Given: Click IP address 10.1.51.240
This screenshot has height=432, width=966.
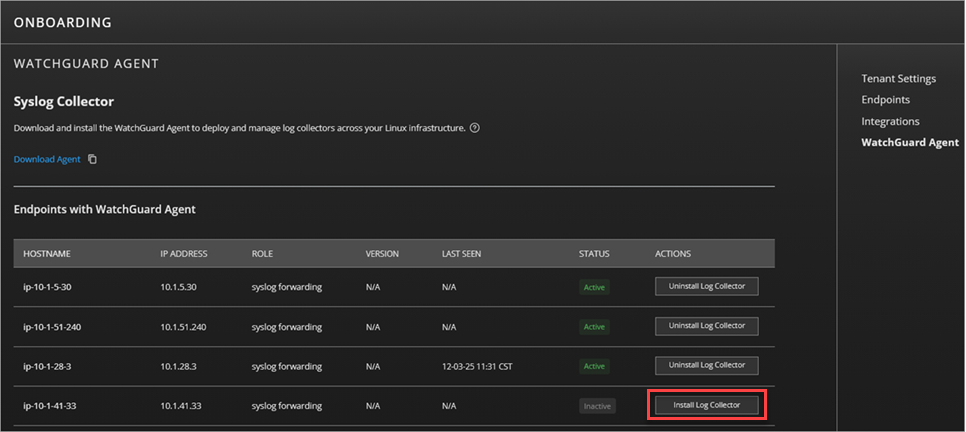Looking at the screenshot, I should coord(183,327).
